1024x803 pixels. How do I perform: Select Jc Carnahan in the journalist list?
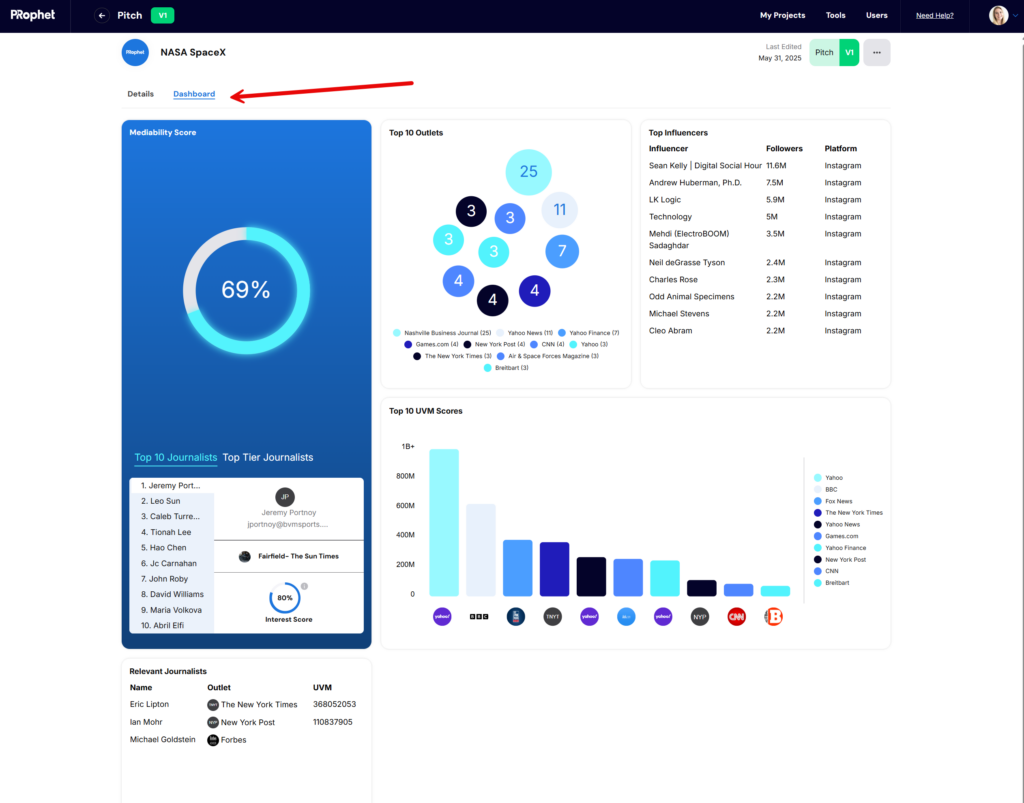click(x=172, y=563)
